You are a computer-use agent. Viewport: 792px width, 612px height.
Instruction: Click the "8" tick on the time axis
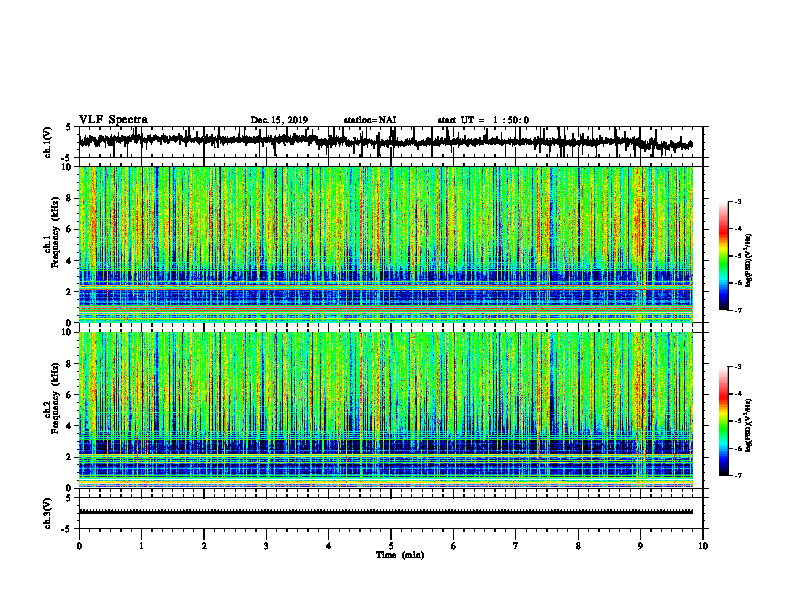pyautogui.click(x=578, y=546)
